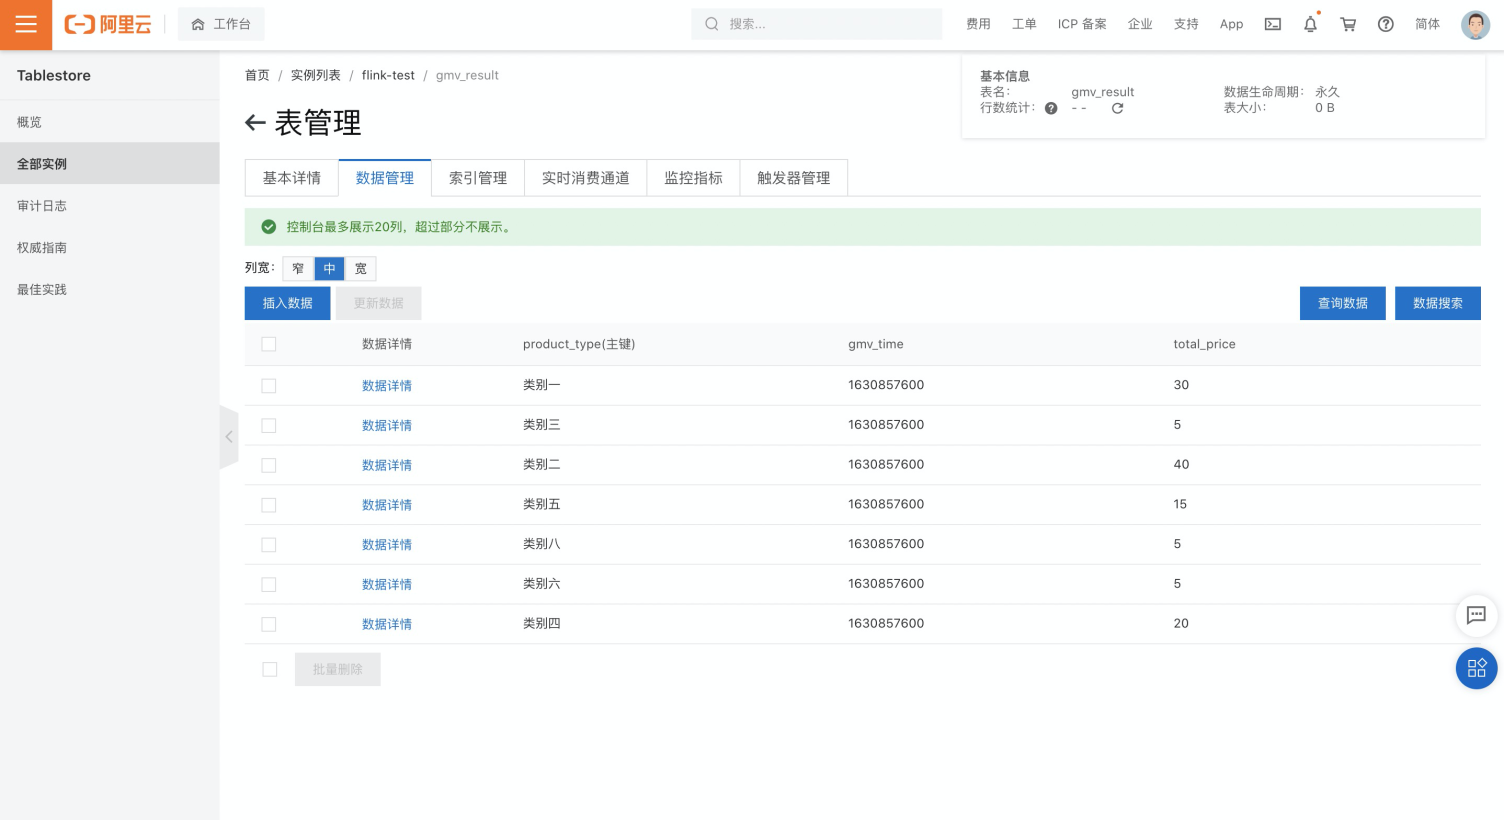Viewport: 1504px width, 820px height.
Task: Switch language via 简体
Action: [x=1427, y=24]
